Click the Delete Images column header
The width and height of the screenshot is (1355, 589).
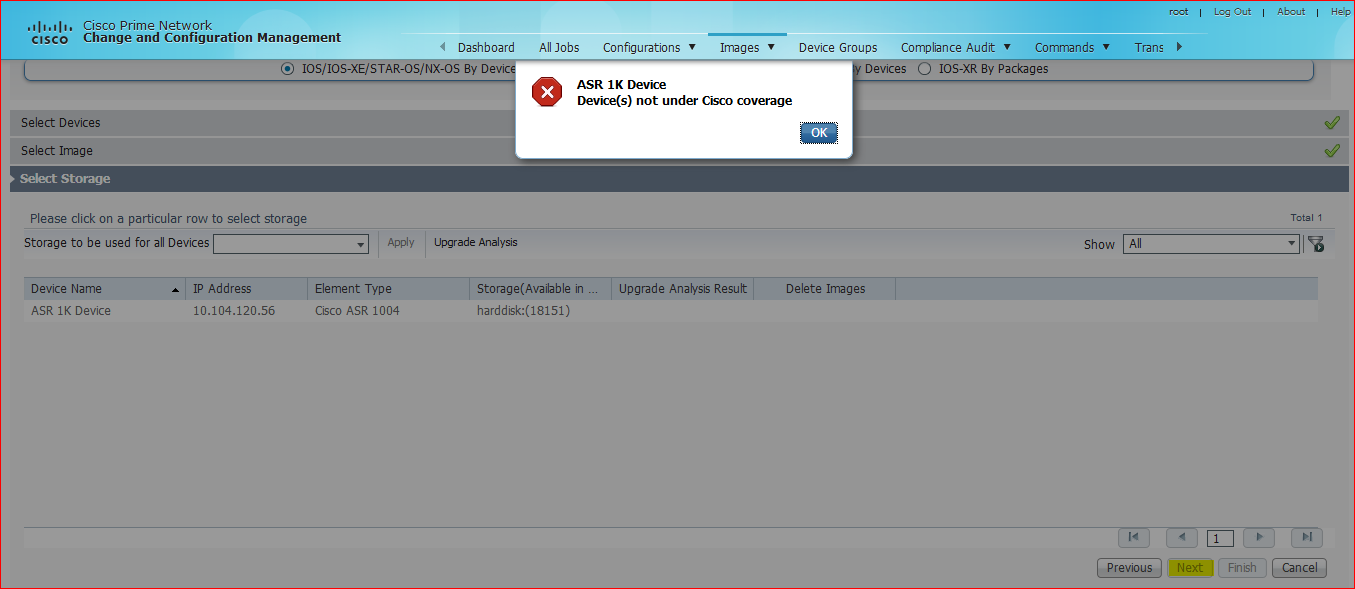(825, 289)
